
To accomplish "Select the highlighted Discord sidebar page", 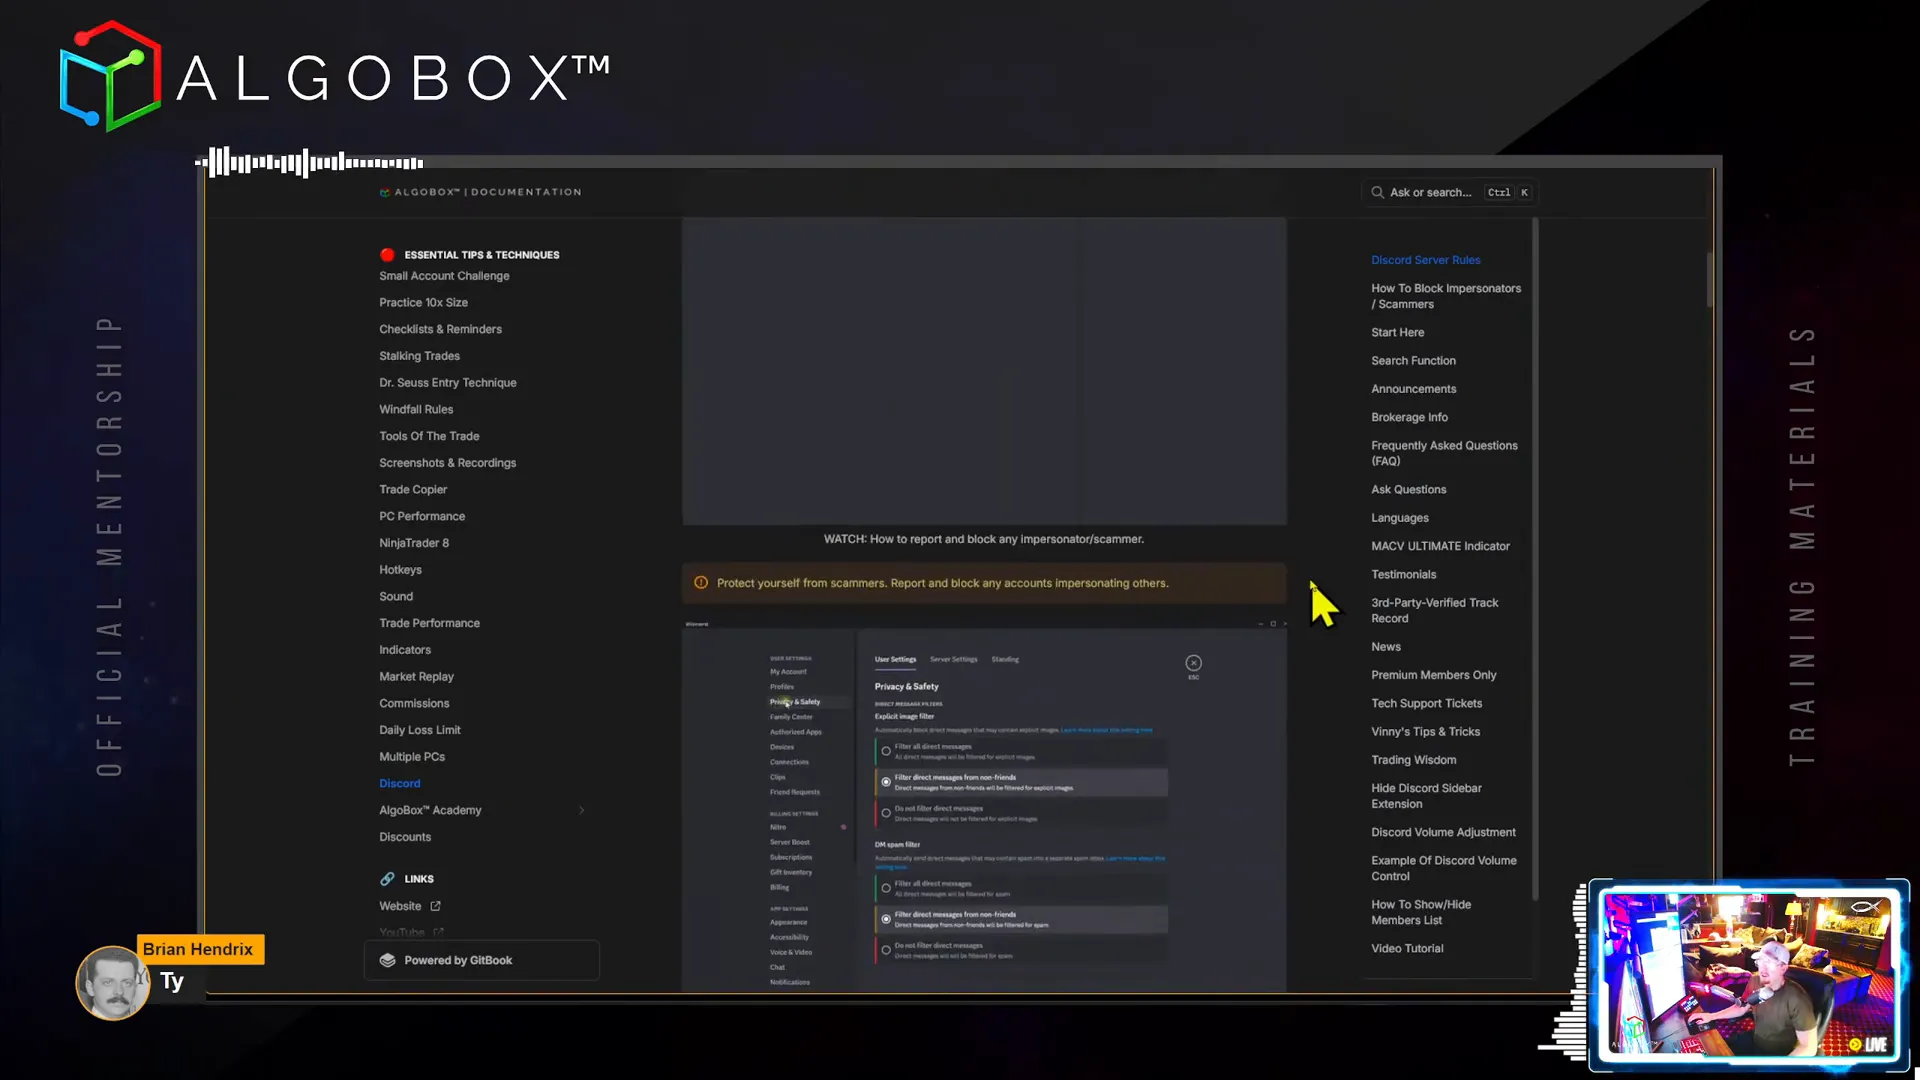I will 399,784.
